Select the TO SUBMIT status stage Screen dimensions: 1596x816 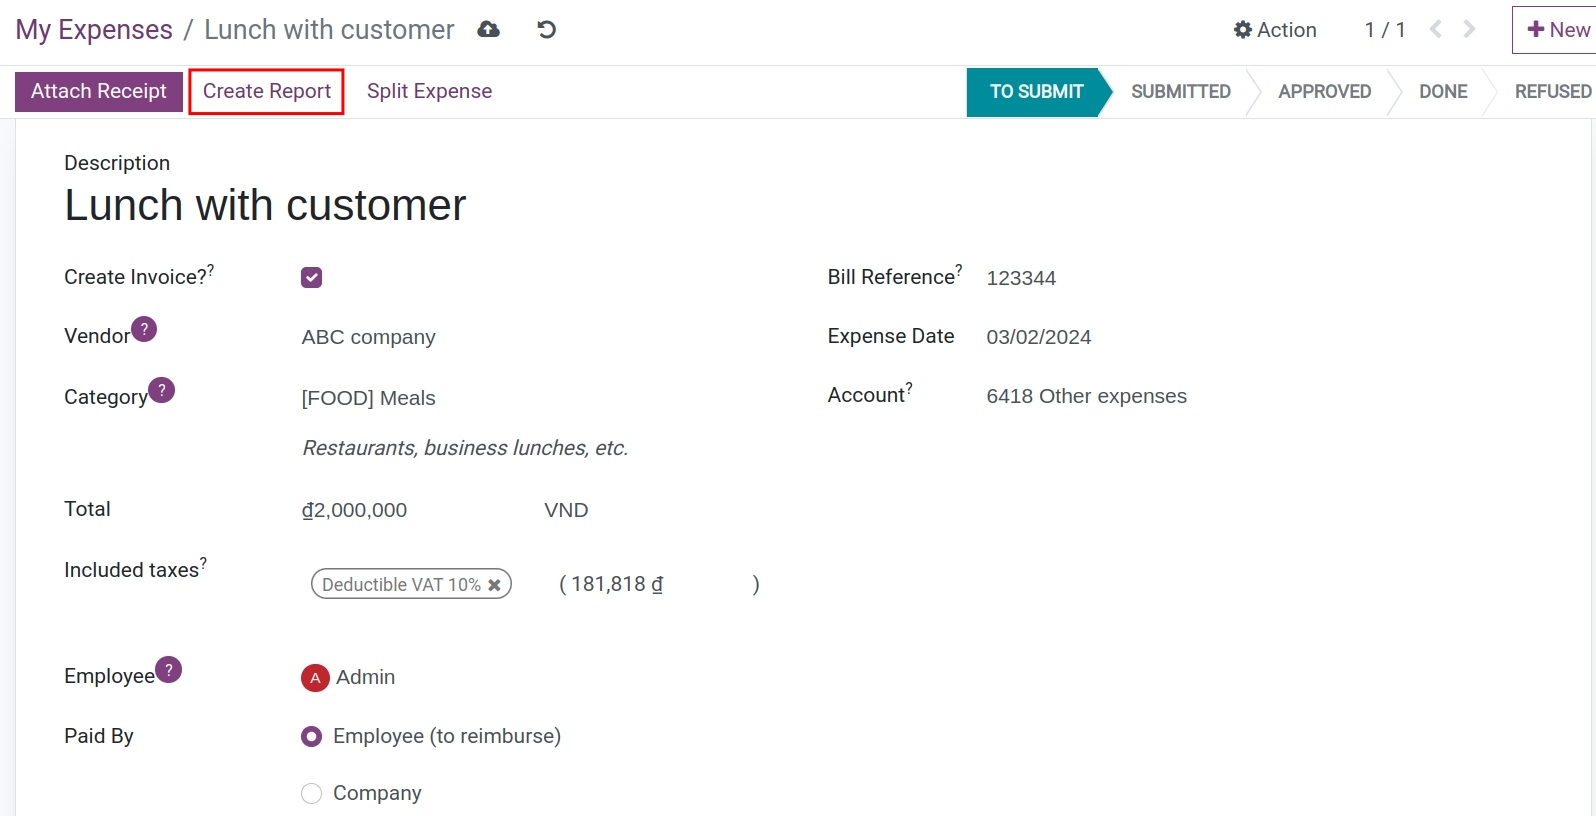click(1036, 92)
